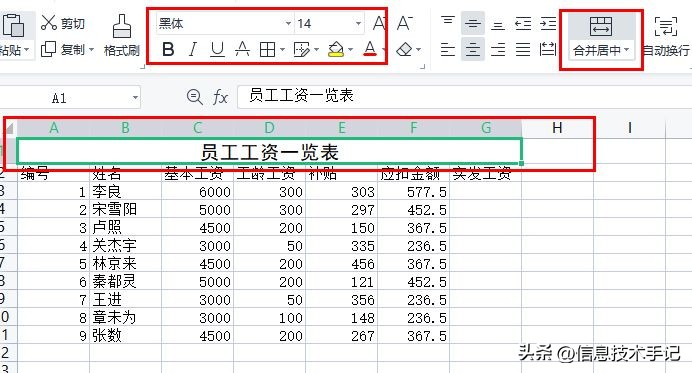Toggle horizontal center alignment
The image size is (692, 373).
tap(473, 49)
